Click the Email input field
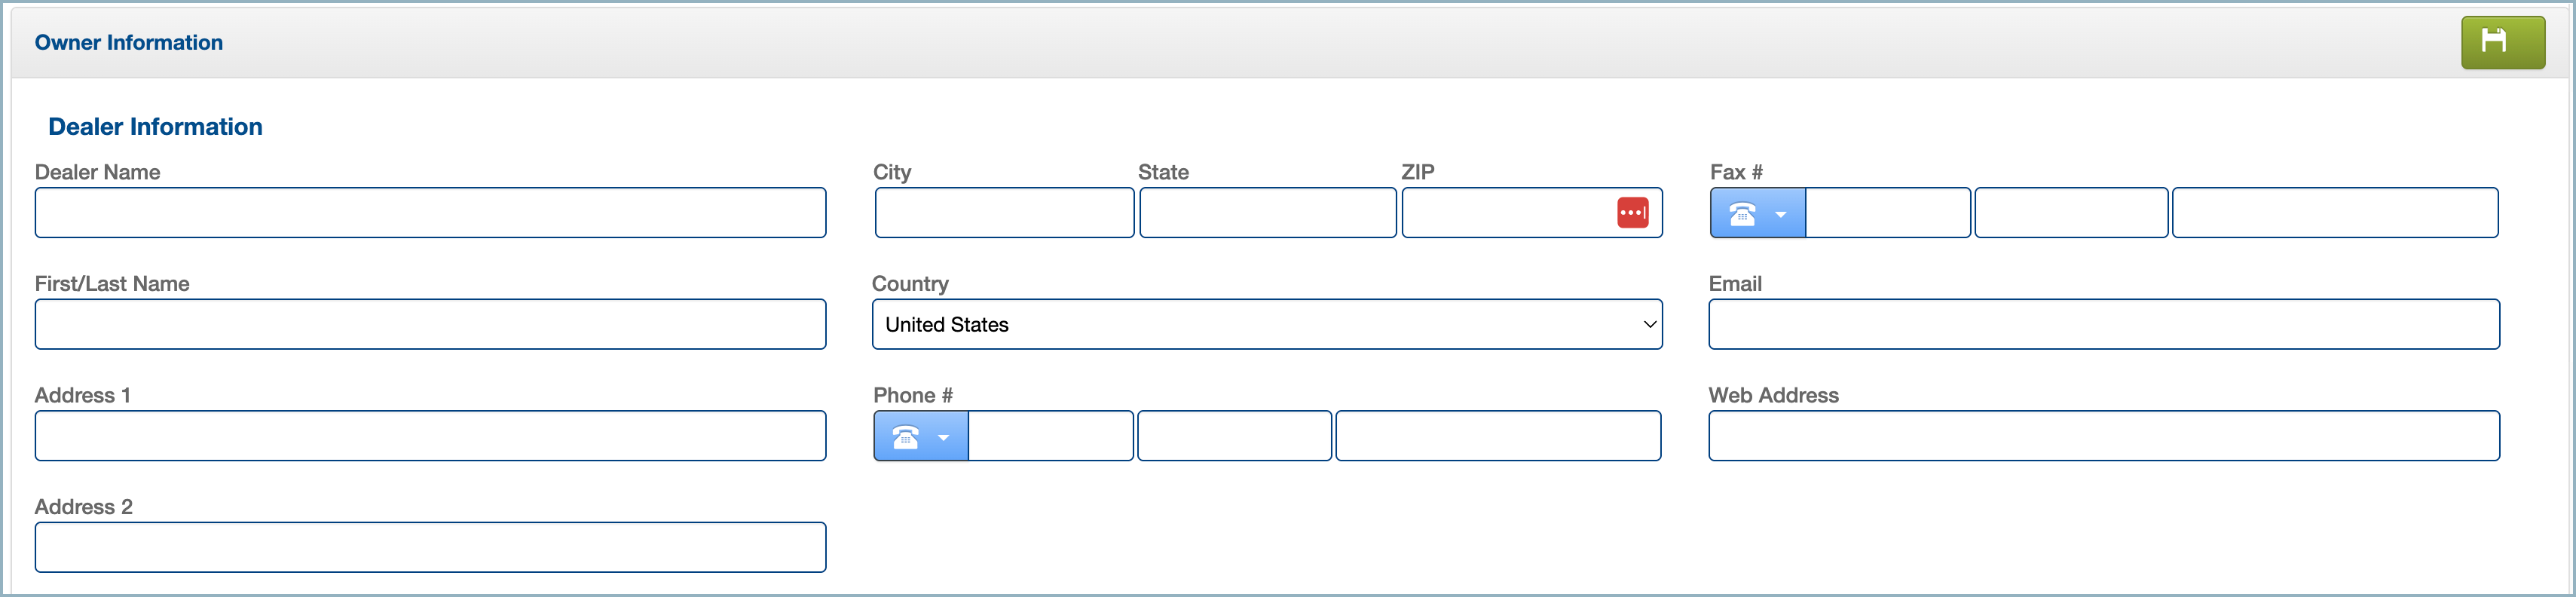 coord(2103,325)
